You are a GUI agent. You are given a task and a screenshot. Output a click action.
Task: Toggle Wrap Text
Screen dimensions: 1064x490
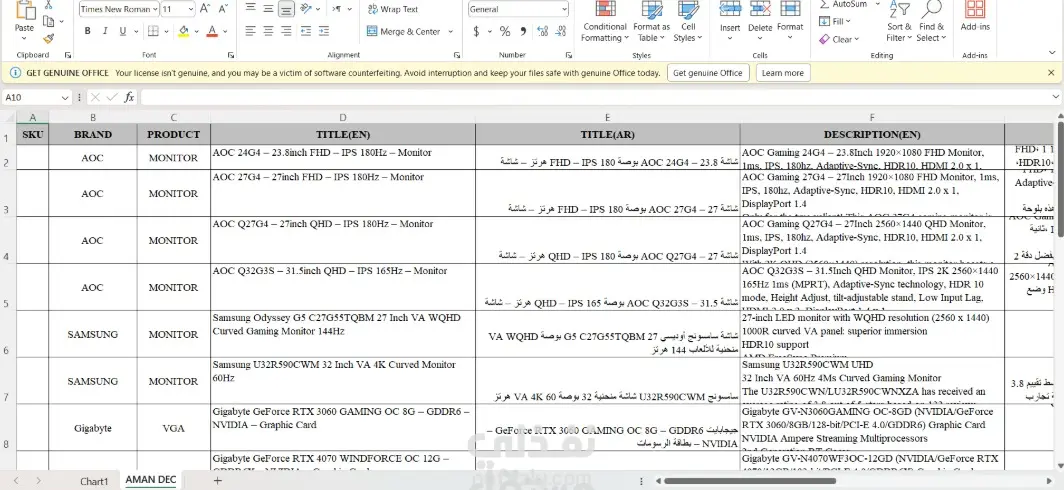pos(392,10)
